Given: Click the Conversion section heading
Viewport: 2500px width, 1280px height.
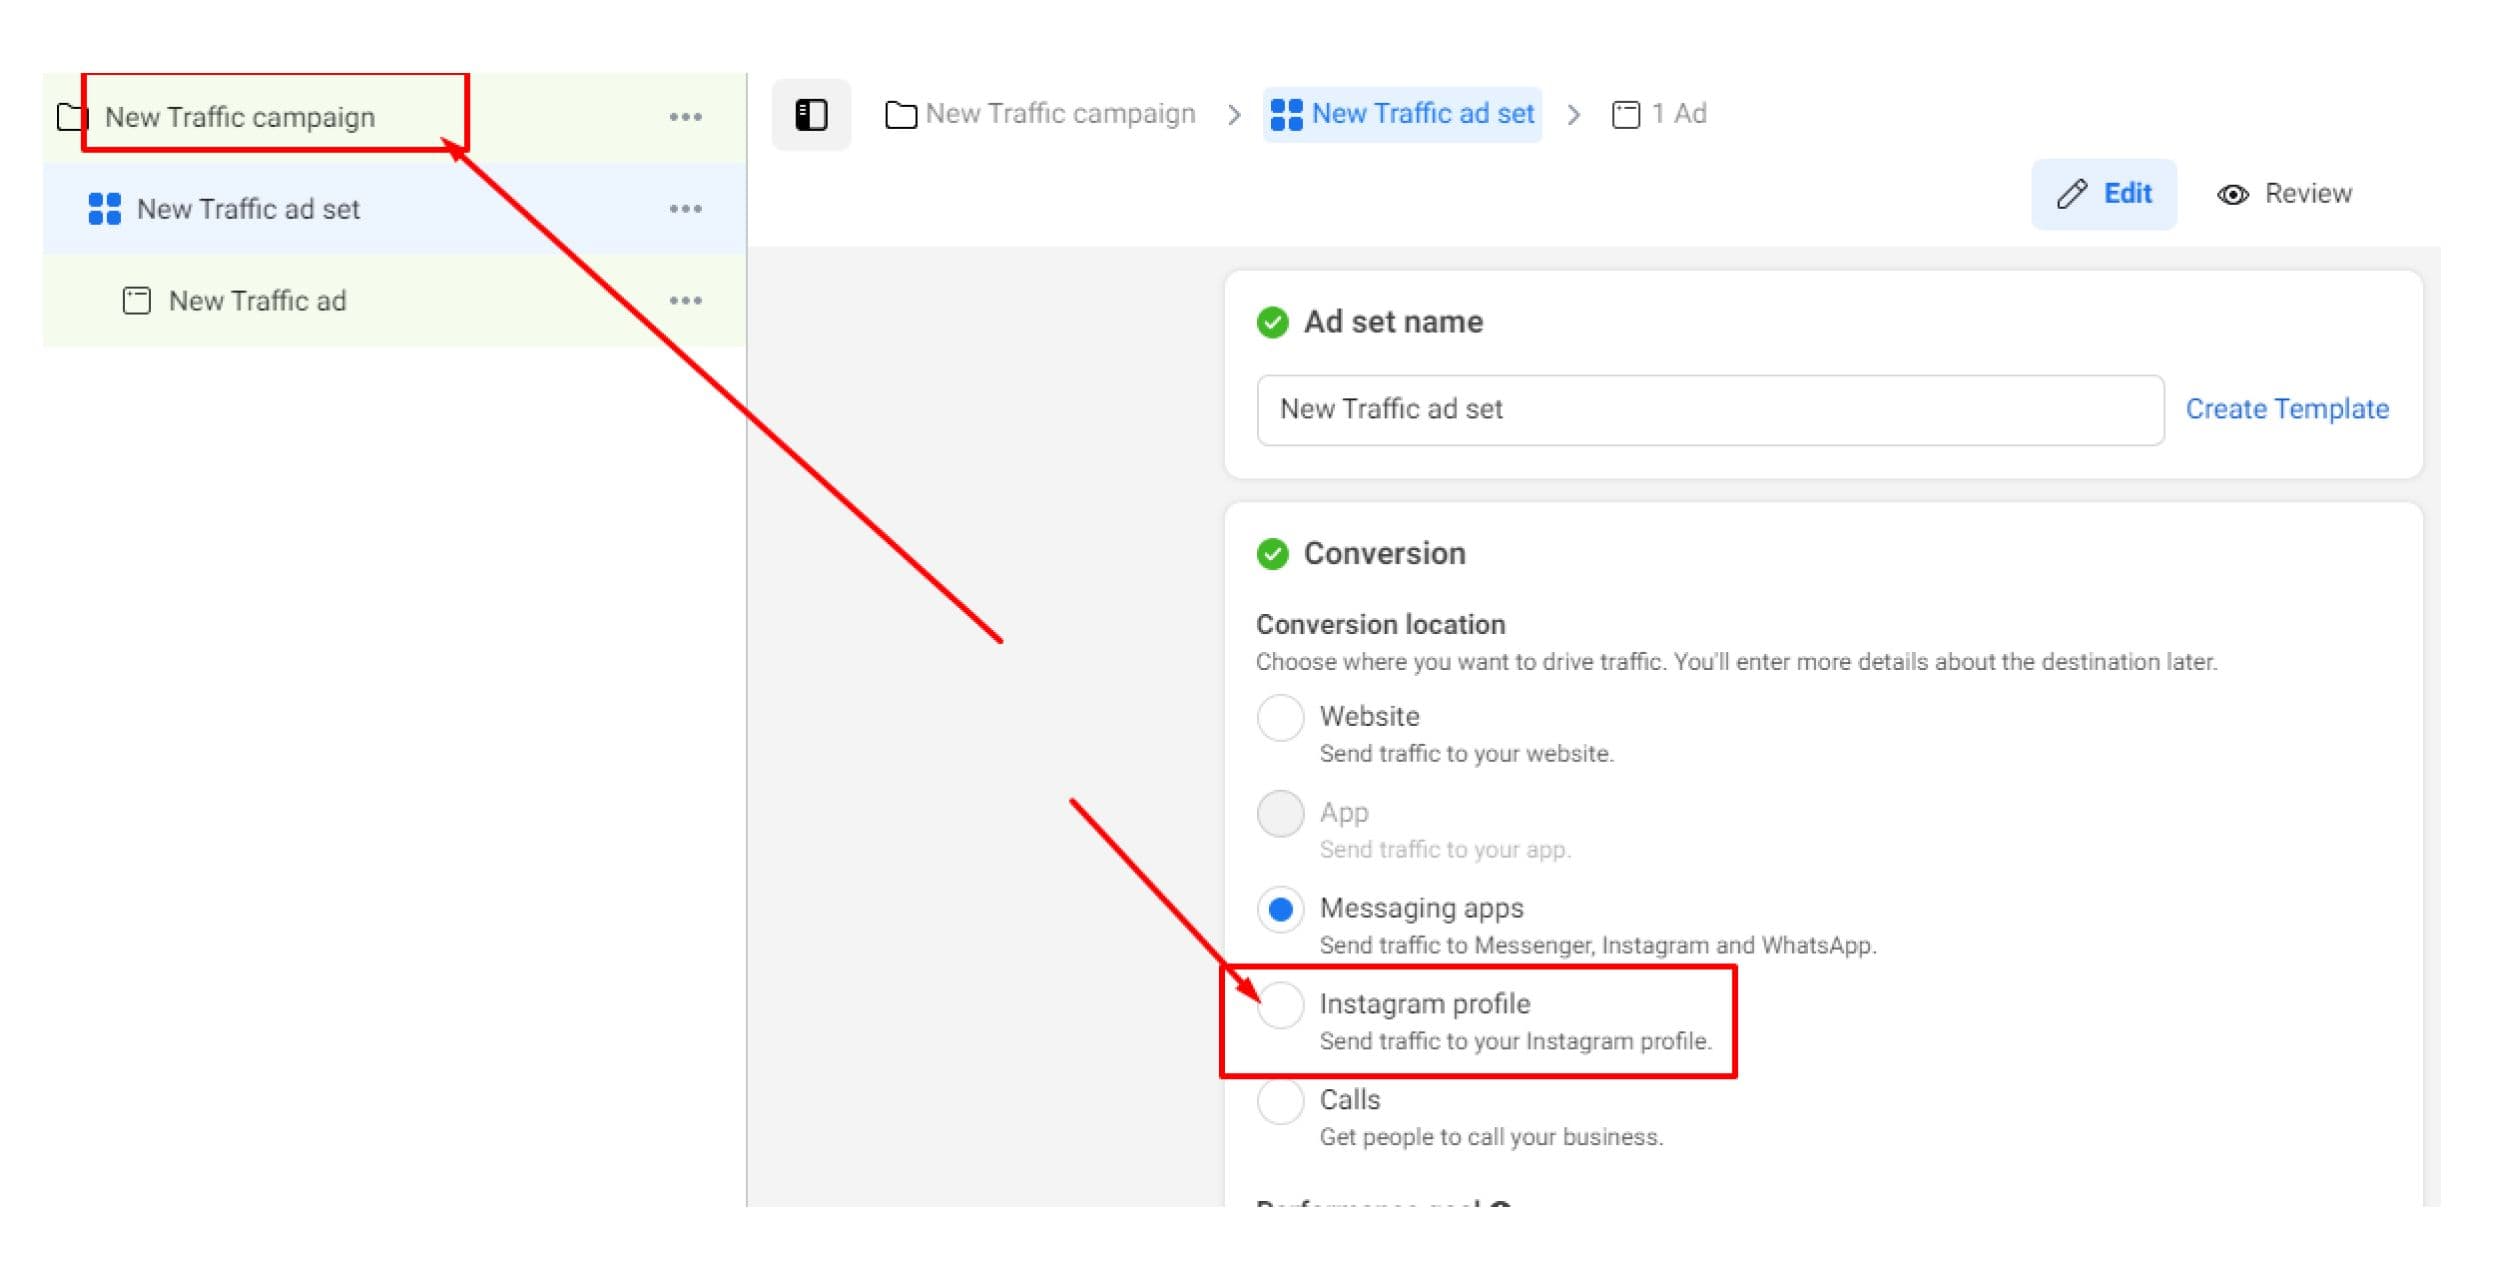Looking at the screenshot, I should [x=1384, y=553].
